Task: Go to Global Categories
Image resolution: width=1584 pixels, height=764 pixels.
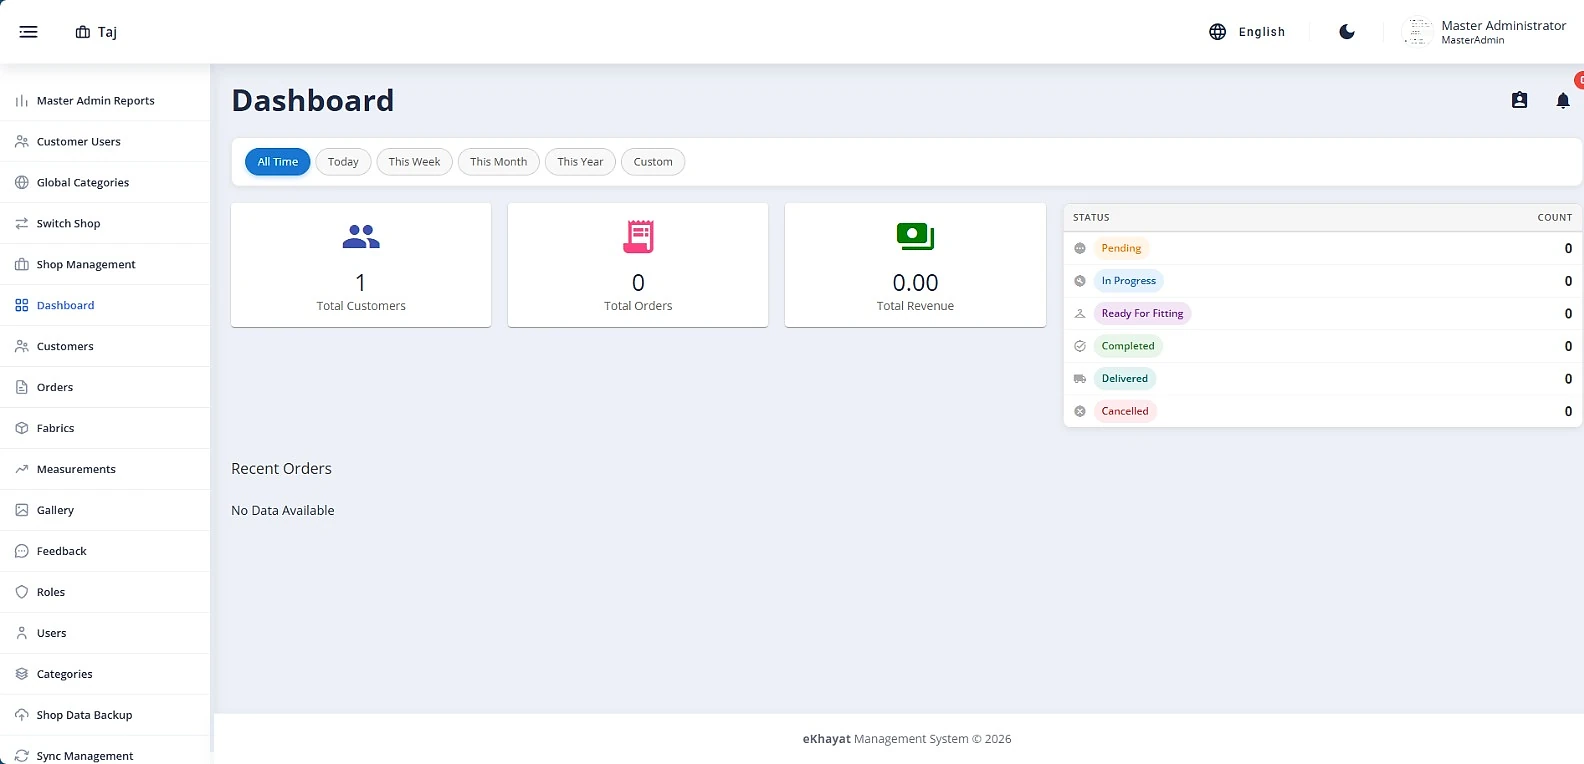Action: (x=105, y=183)
